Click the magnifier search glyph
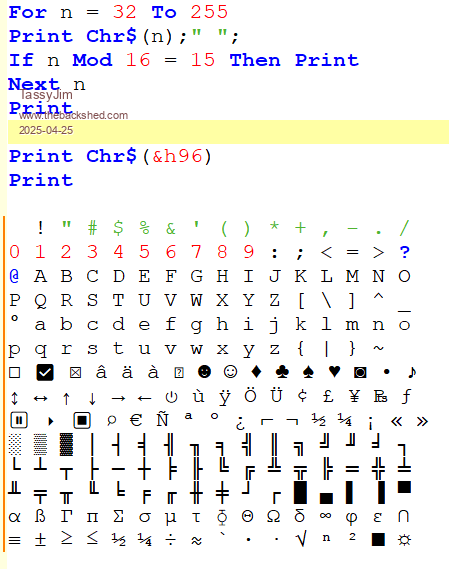This screenshot has height=569, width=449. (x=111, y=420)
